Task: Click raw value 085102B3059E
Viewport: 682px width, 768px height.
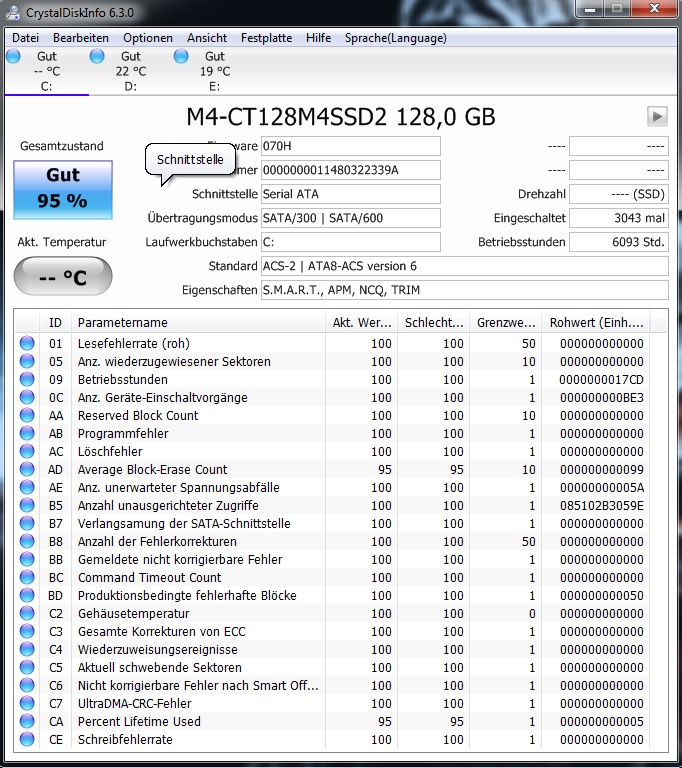Action: coord(602,505)
